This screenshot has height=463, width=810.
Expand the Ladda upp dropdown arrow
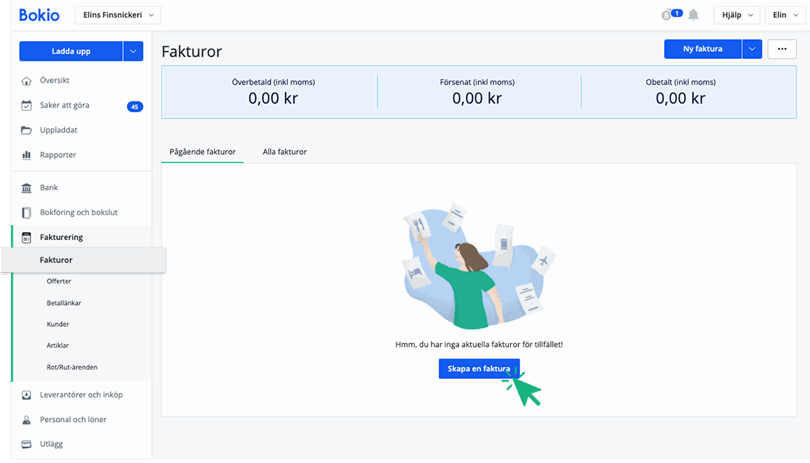134,49
